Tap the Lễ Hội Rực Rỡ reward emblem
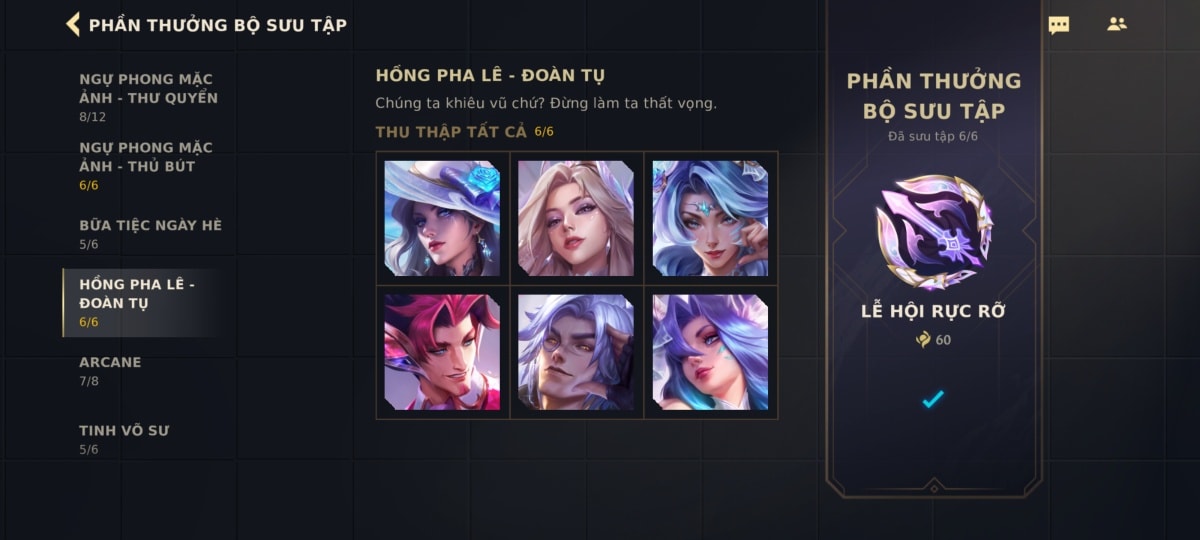This screenshot has width=1200, height=540. point(934,232)
